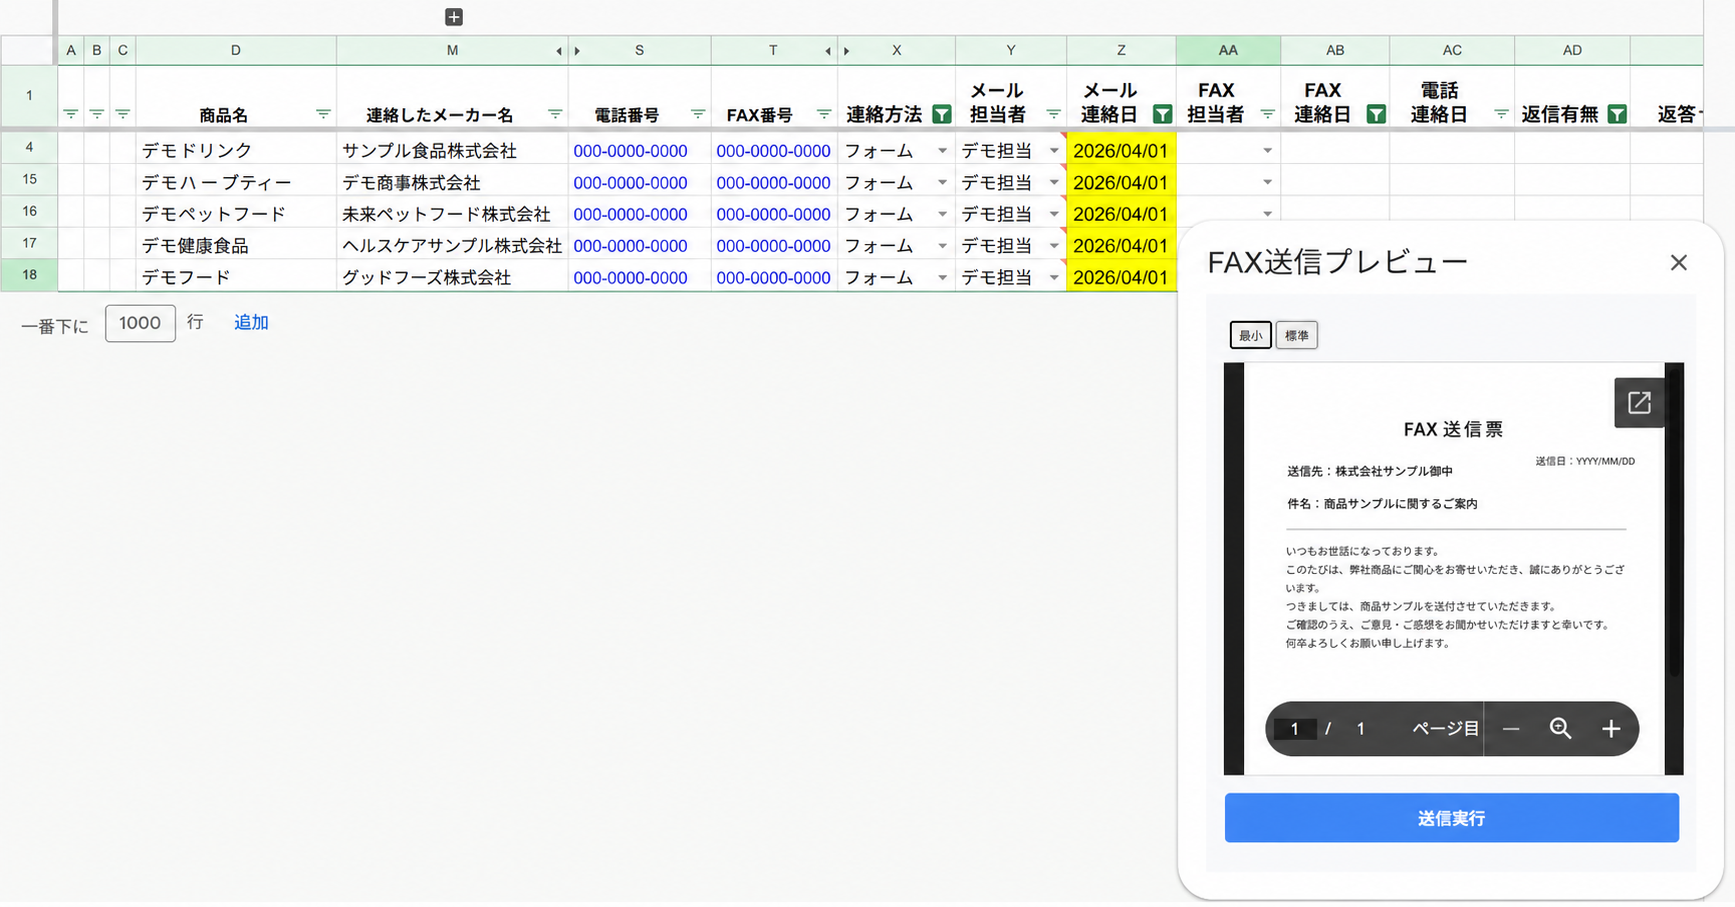Select 標準 preview size
Viewport: 1735px width, 907px height.
click(1297, 336)
